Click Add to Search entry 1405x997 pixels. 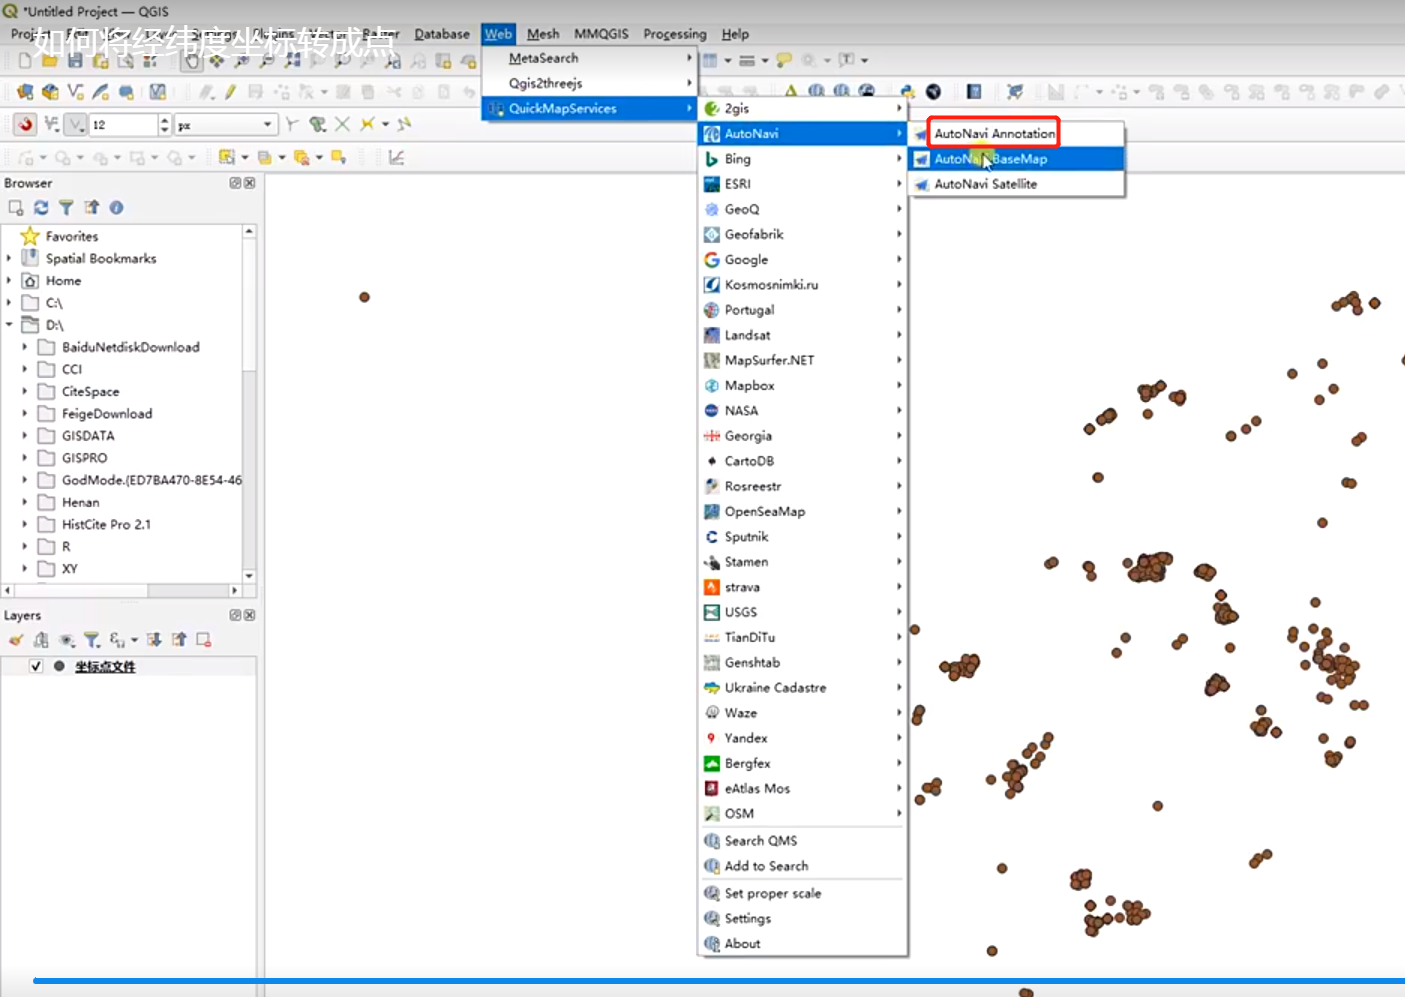pyautogui.click(x=802, y=866)
